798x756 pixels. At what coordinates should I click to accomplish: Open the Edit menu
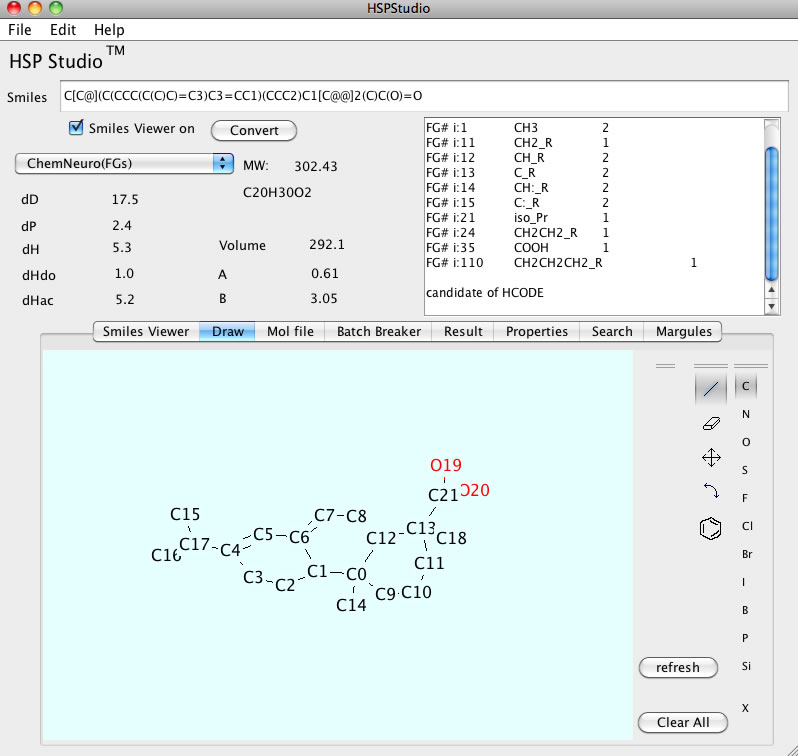coord(63,30)
